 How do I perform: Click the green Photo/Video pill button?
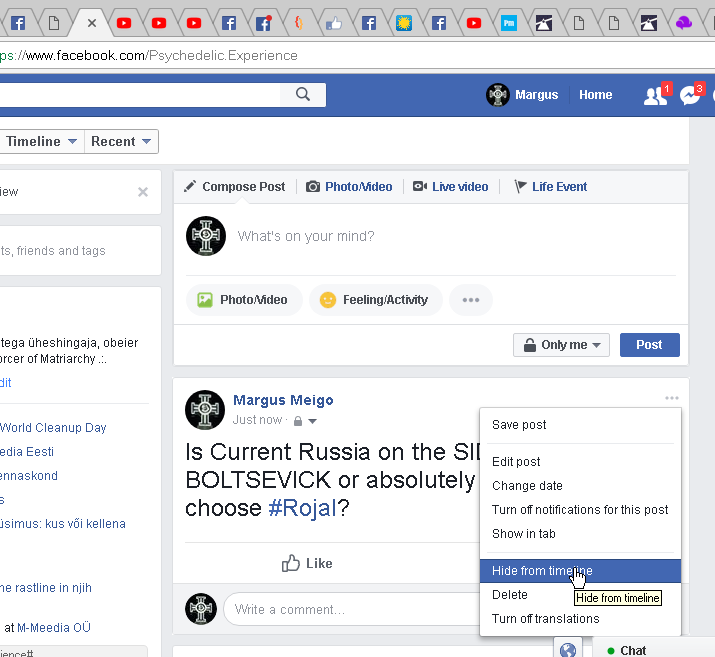point(244,300)
